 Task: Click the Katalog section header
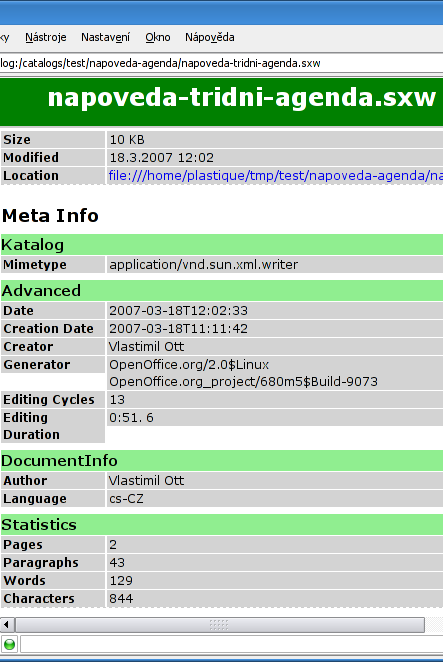[x=221, y=245]
